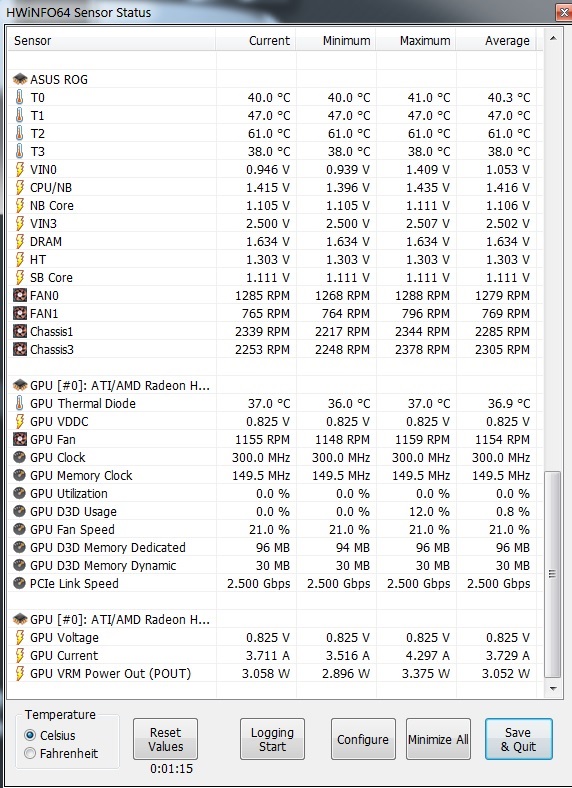Click the ASUS ROG chip icon
Viewport: 572px width, 788px height.
coord(20,79)
